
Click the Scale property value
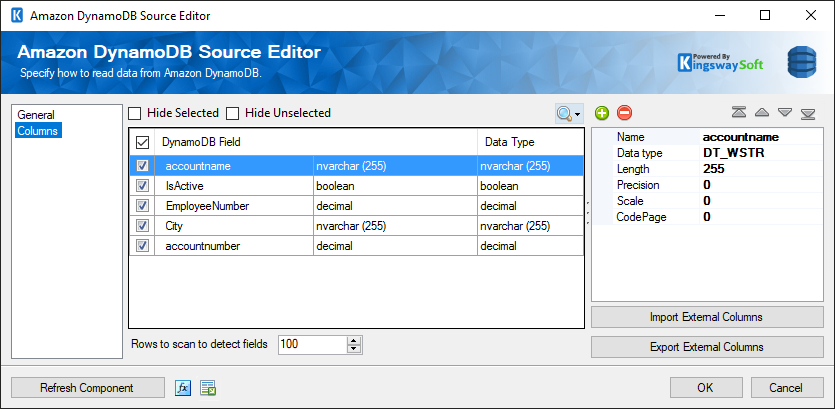(x=761, y=201)
